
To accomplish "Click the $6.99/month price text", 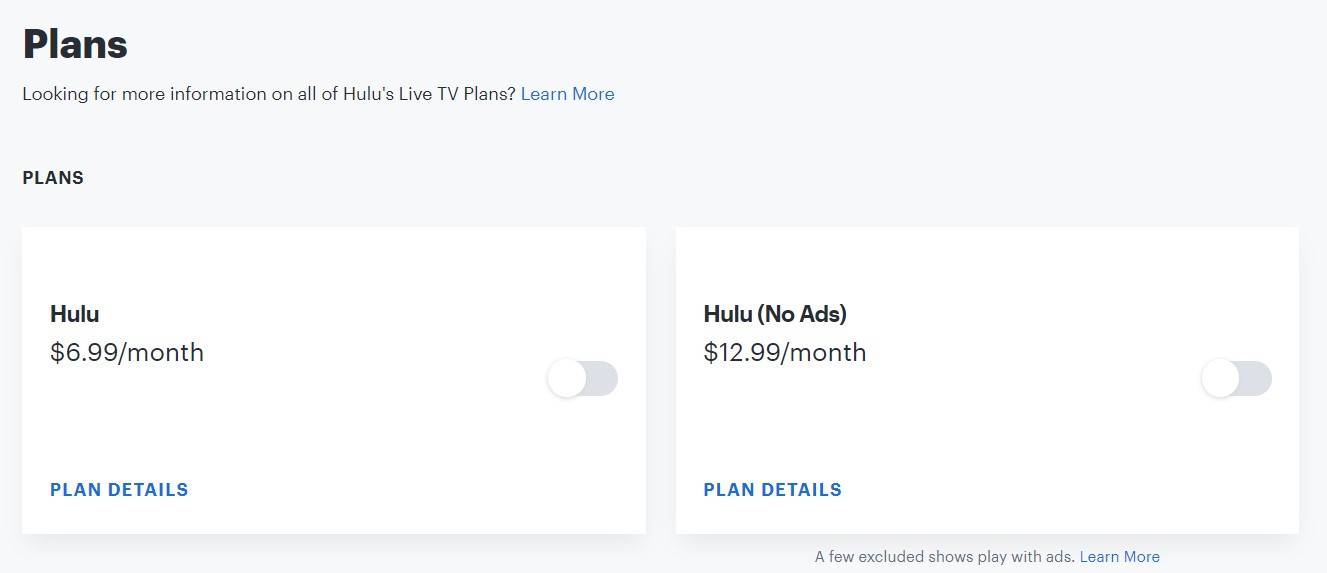I will [127, 352].
